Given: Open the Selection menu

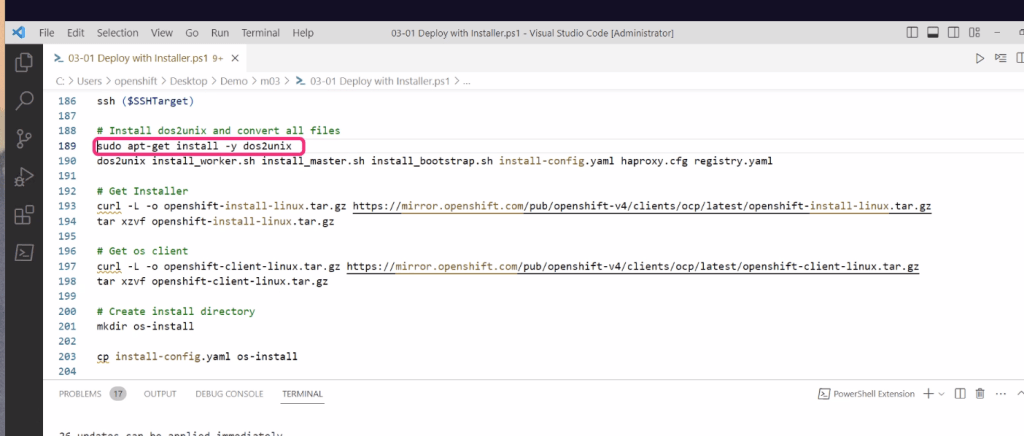Looking at the screenshot, I should 118,33.
